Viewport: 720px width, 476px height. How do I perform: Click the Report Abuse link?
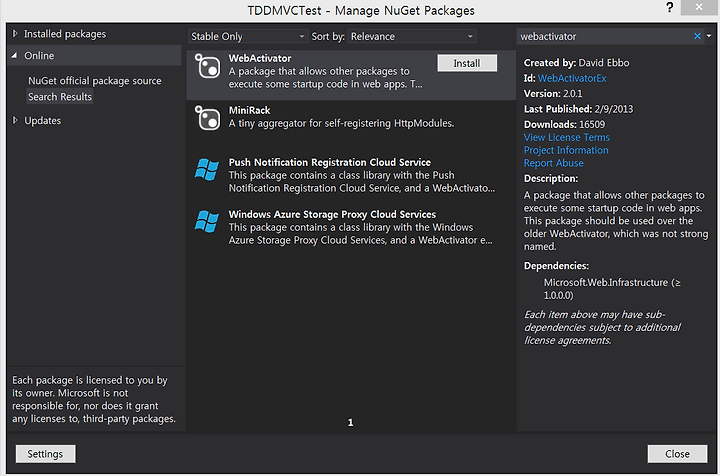pos(554,163)
